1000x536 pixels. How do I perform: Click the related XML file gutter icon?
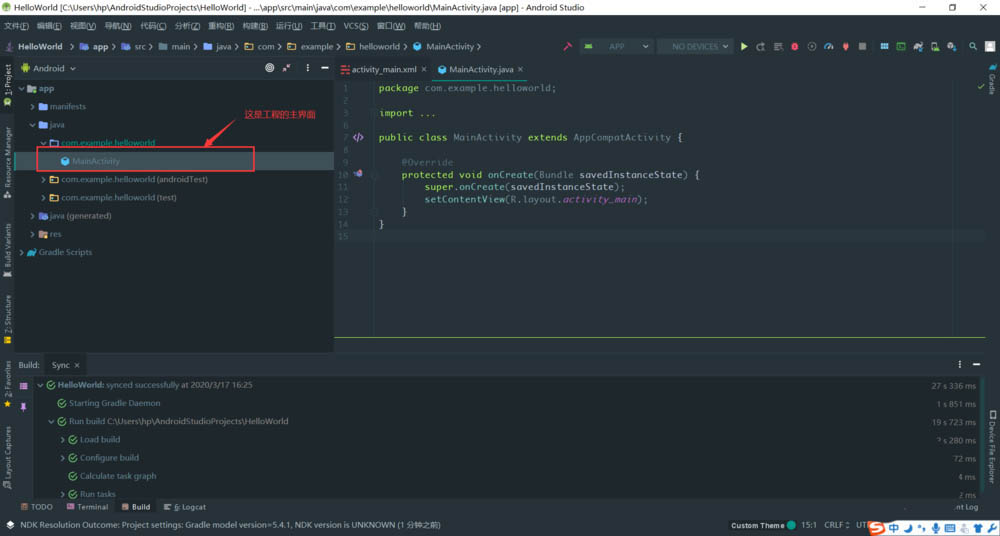(x=358, y=137)
